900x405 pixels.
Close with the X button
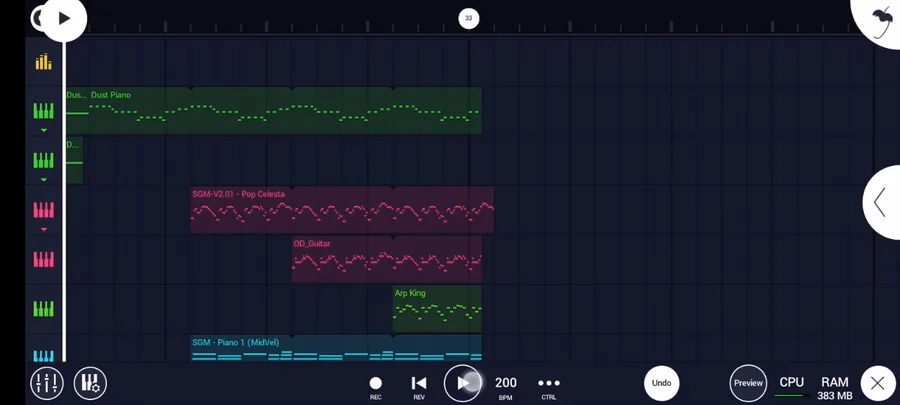878,383
